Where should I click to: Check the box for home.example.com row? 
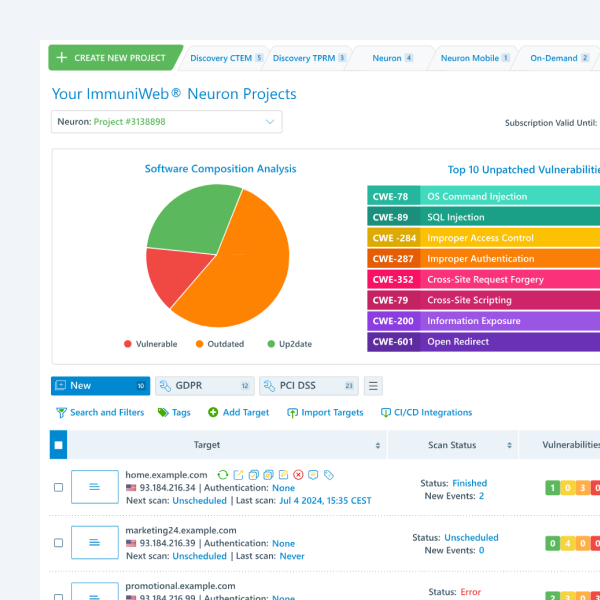tap(58, 487)
